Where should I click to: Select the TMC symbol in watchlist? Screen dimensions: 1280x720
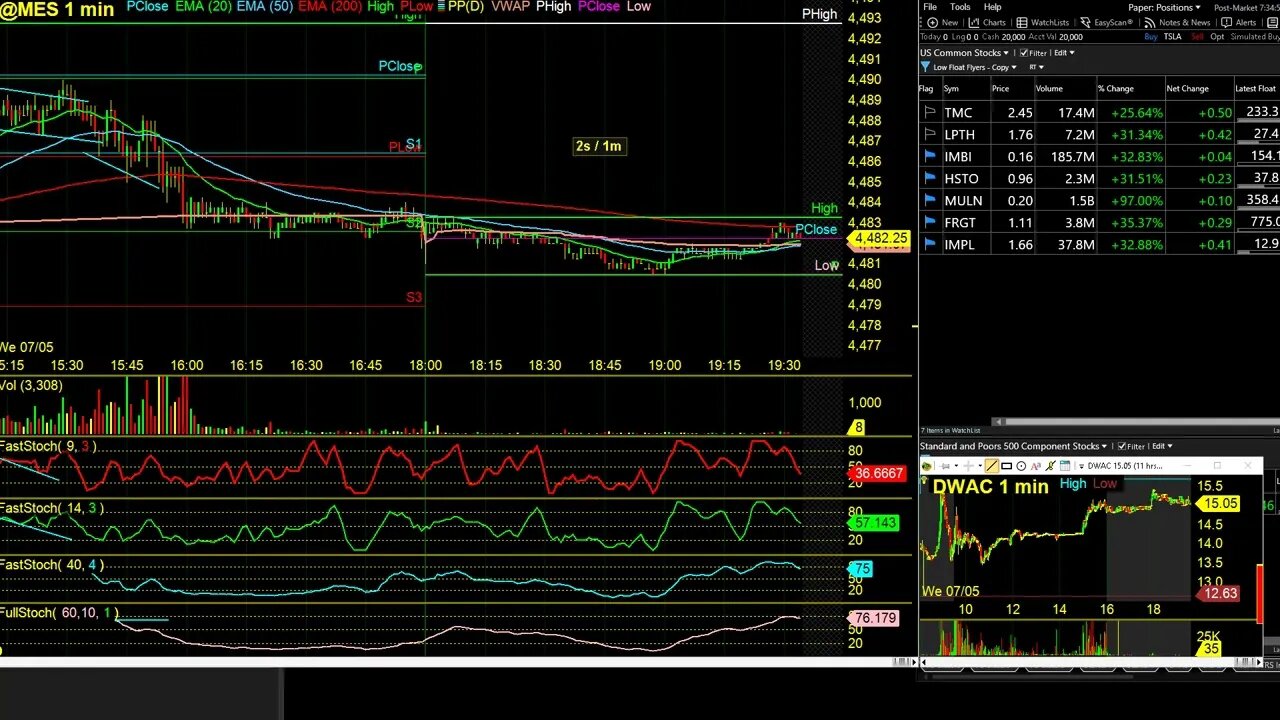click(x=958, y=113)
